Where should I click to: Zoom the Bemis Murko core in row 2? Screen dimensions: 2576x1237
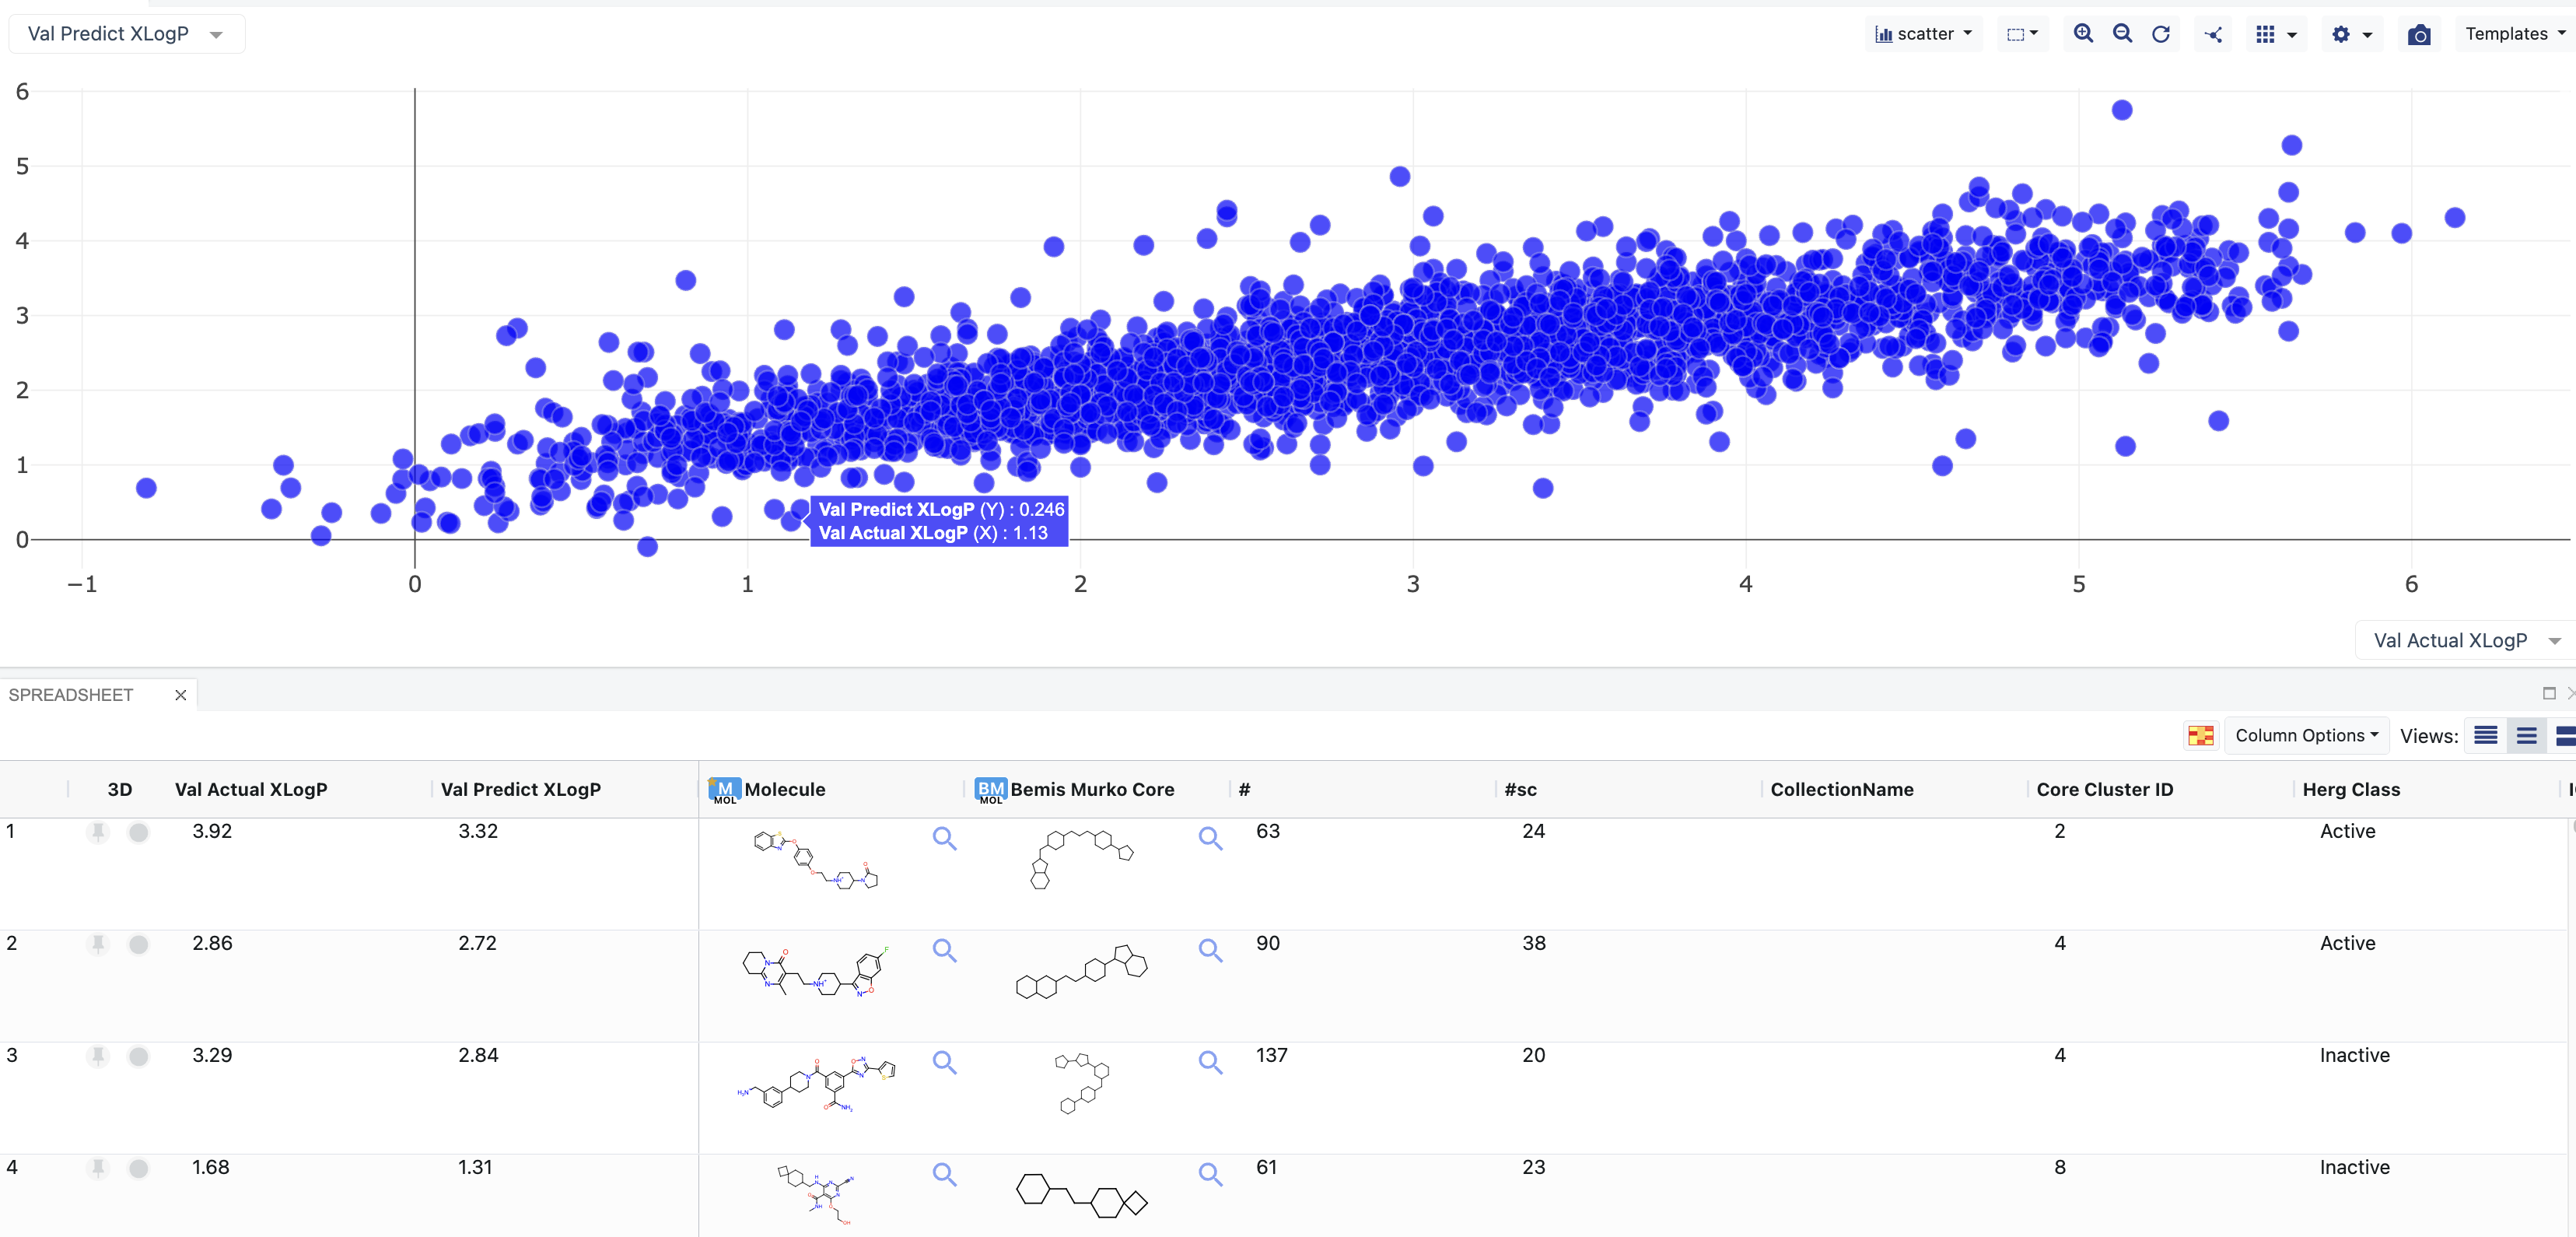1210,950
